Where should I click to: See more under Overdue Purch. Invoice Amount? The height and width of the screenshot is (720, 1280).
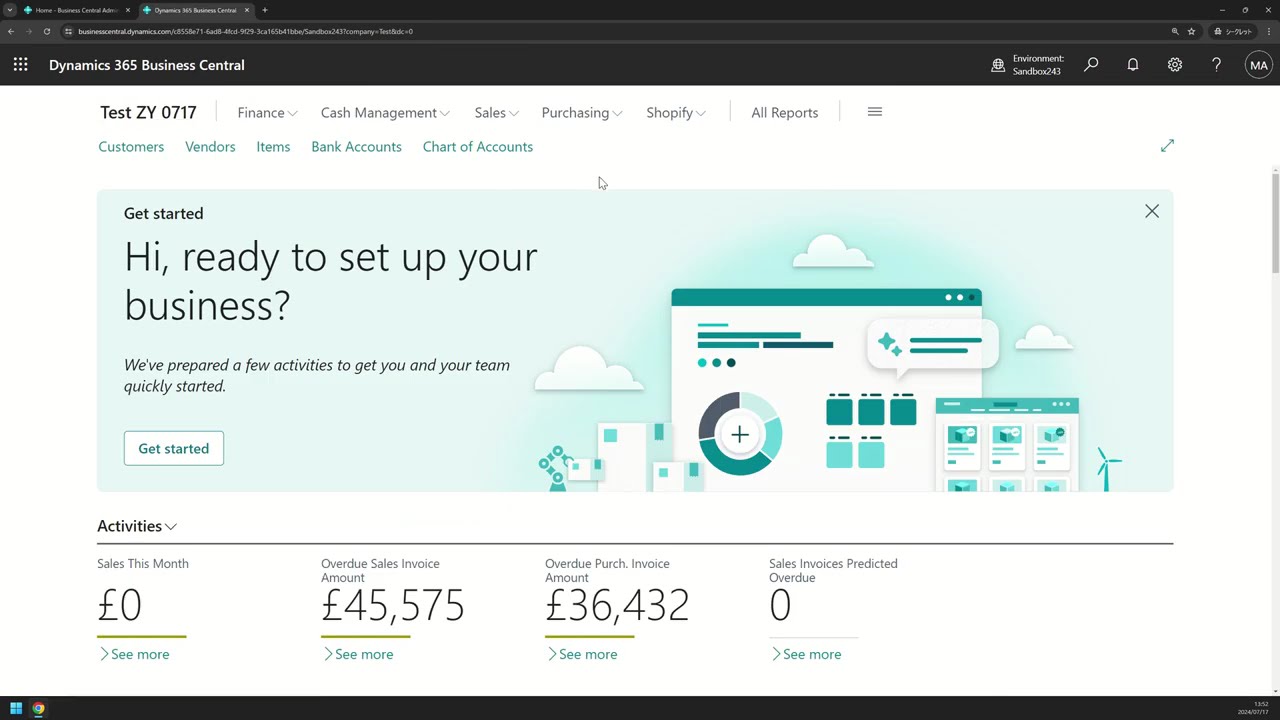coord(582,654)
